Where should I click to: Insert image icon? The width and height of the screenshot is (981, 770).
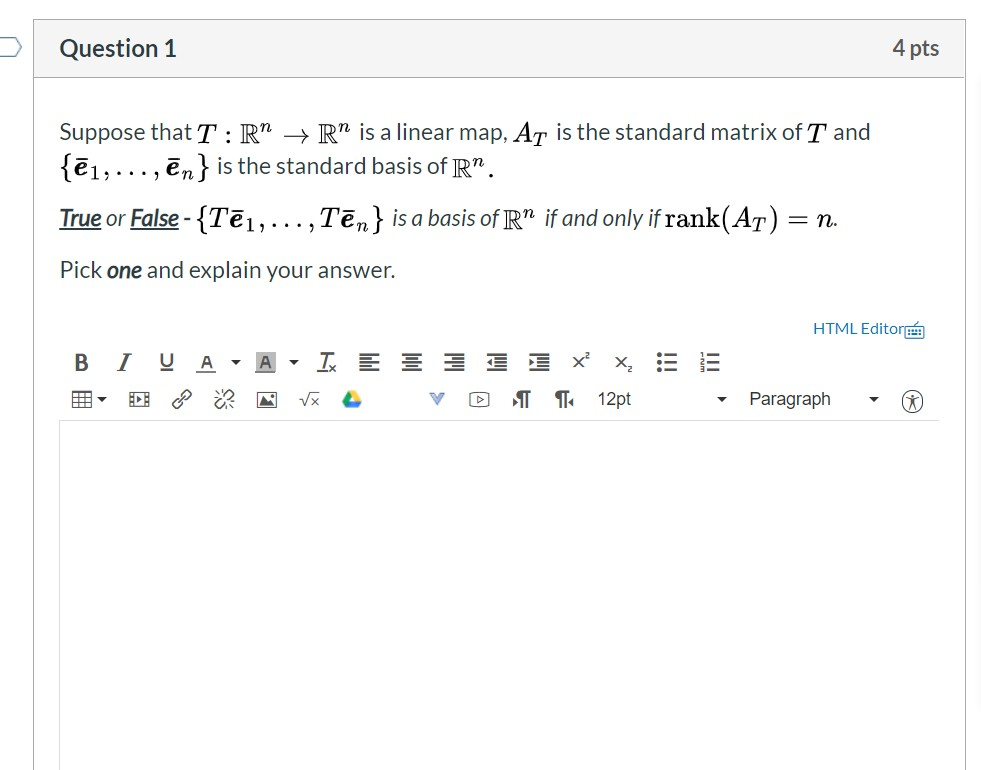267,399
